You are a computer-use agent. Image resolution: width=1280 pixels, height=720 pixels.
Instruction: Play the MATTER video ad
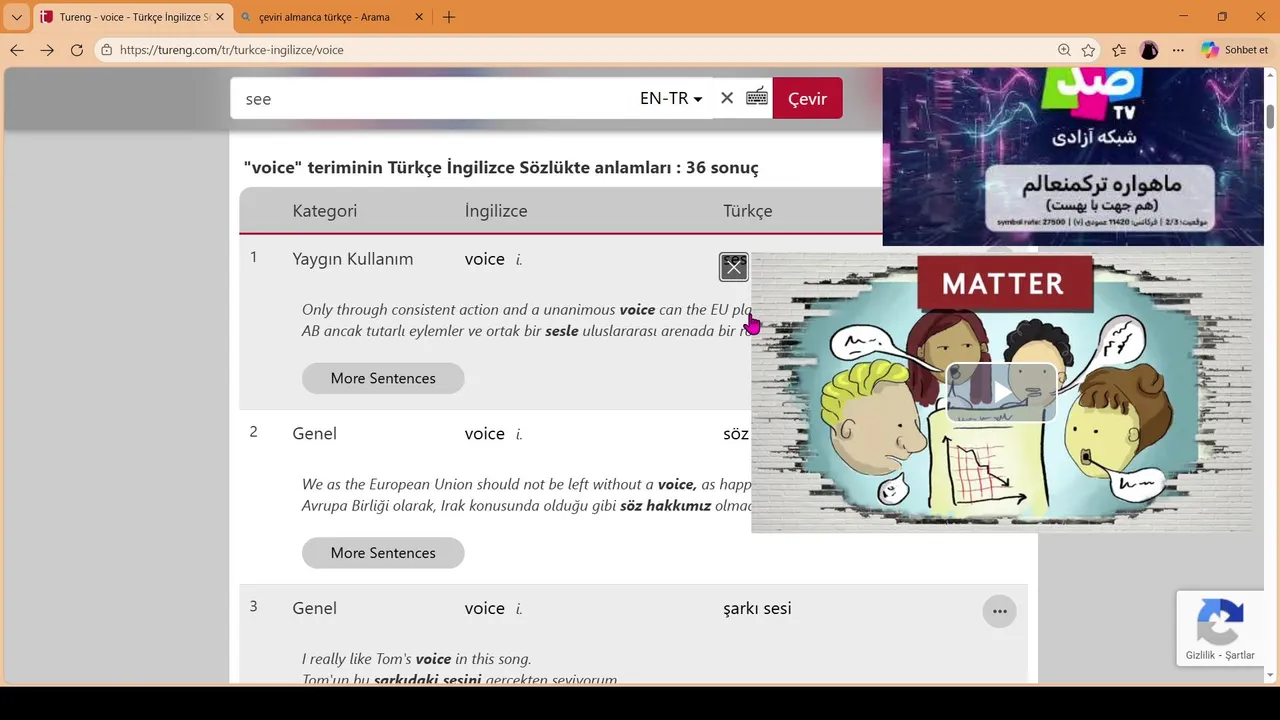coord(1001,392)
